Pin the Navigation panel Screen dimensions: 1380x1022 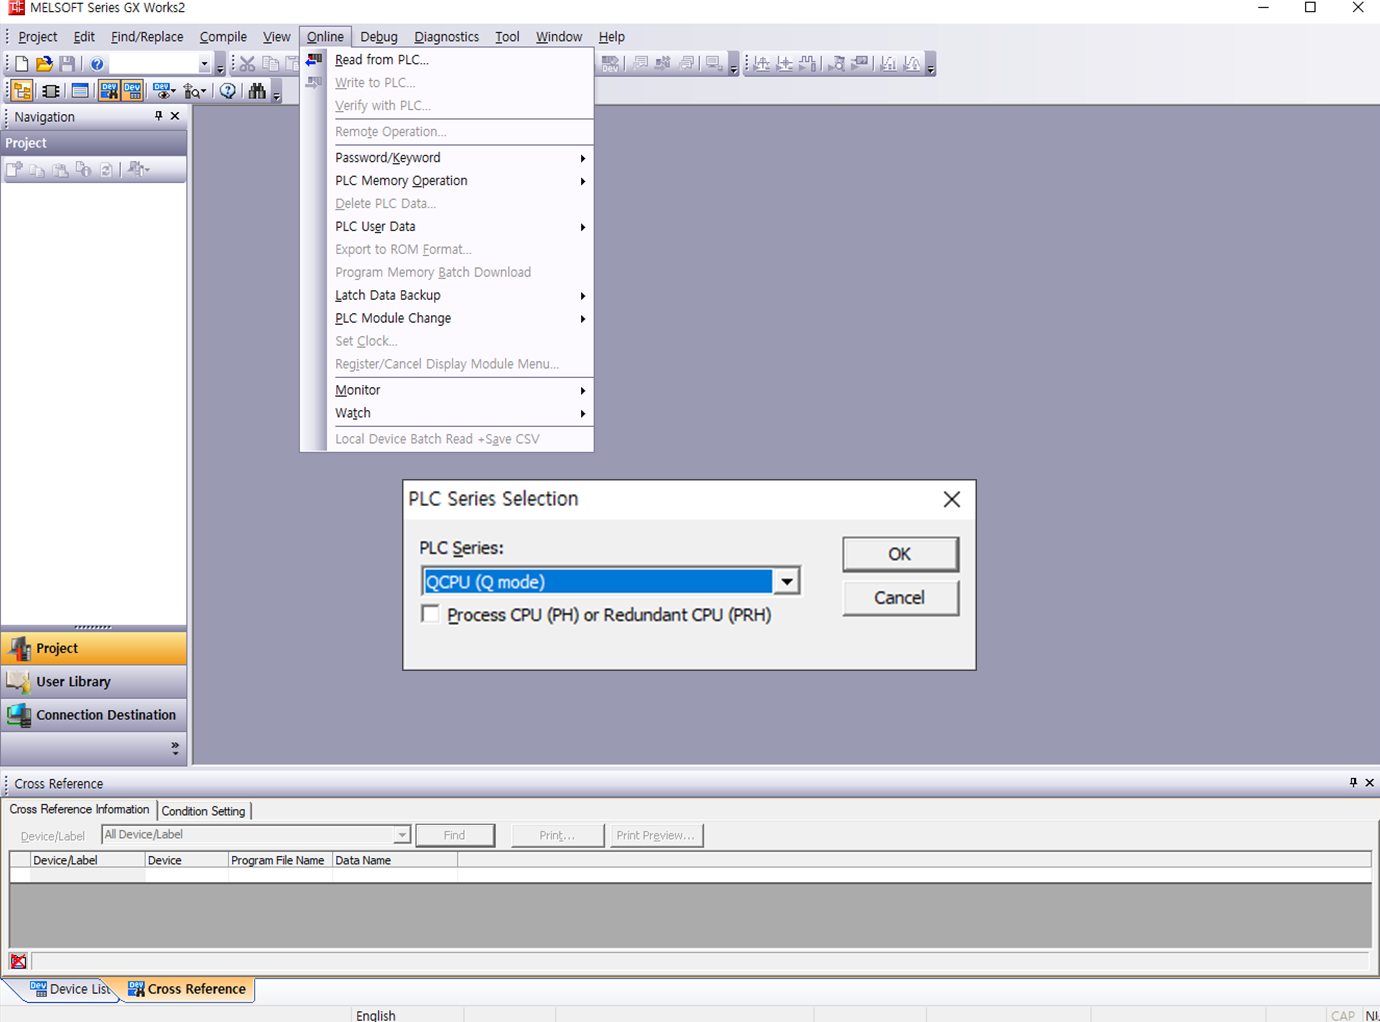(x=158, y=116)
